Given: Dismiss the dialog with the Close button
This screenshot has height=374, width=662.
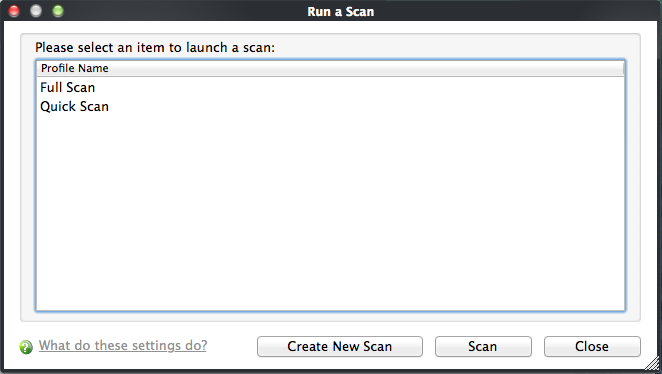Looking at the screenshot, I should [x=592, y=347].
